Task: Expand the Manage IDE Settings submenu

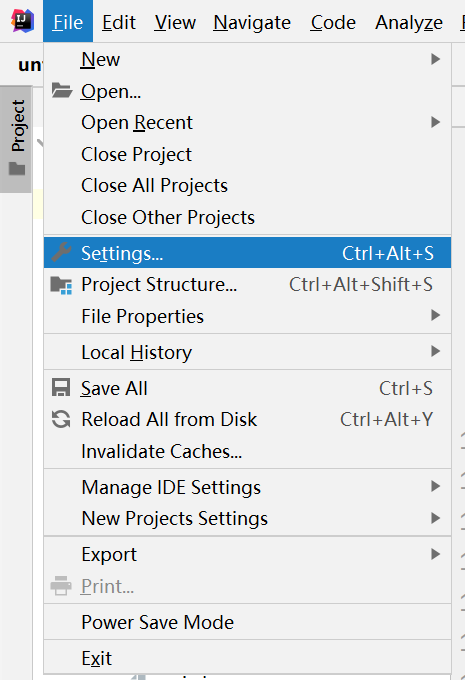Action: 247,487
